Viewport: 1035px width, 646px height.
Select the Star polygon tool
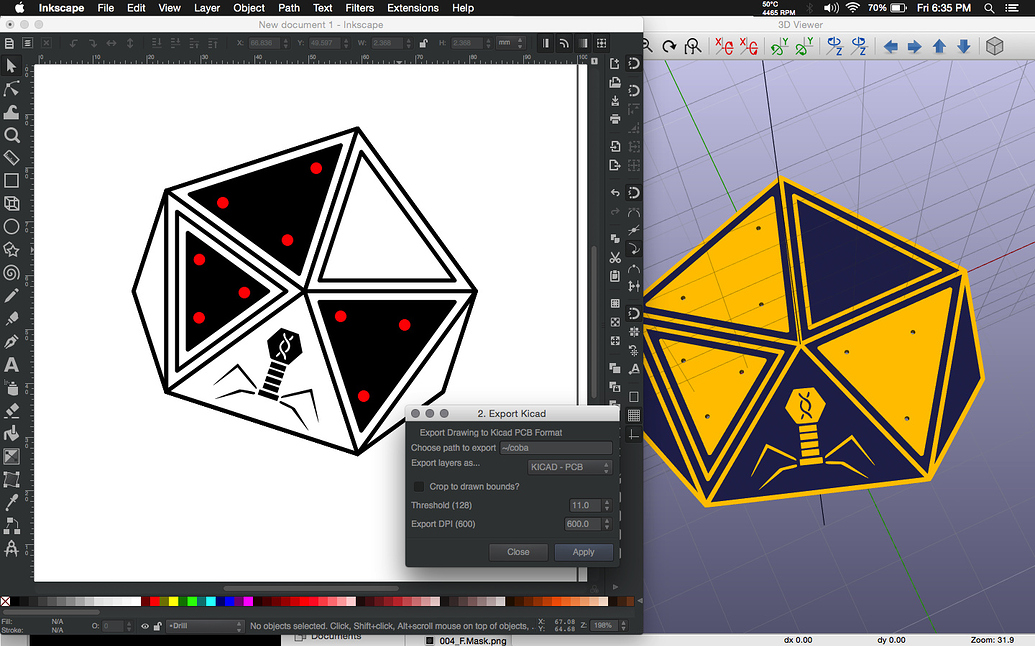[11, 249]
